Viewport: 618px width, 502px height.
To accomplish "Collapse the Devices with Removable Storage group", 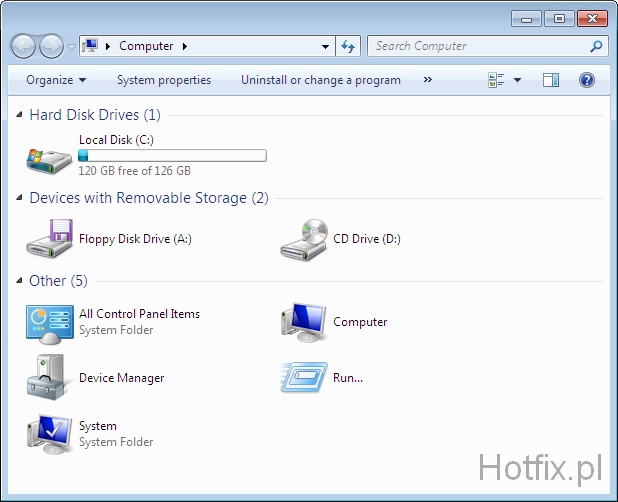I will [20, 198].
